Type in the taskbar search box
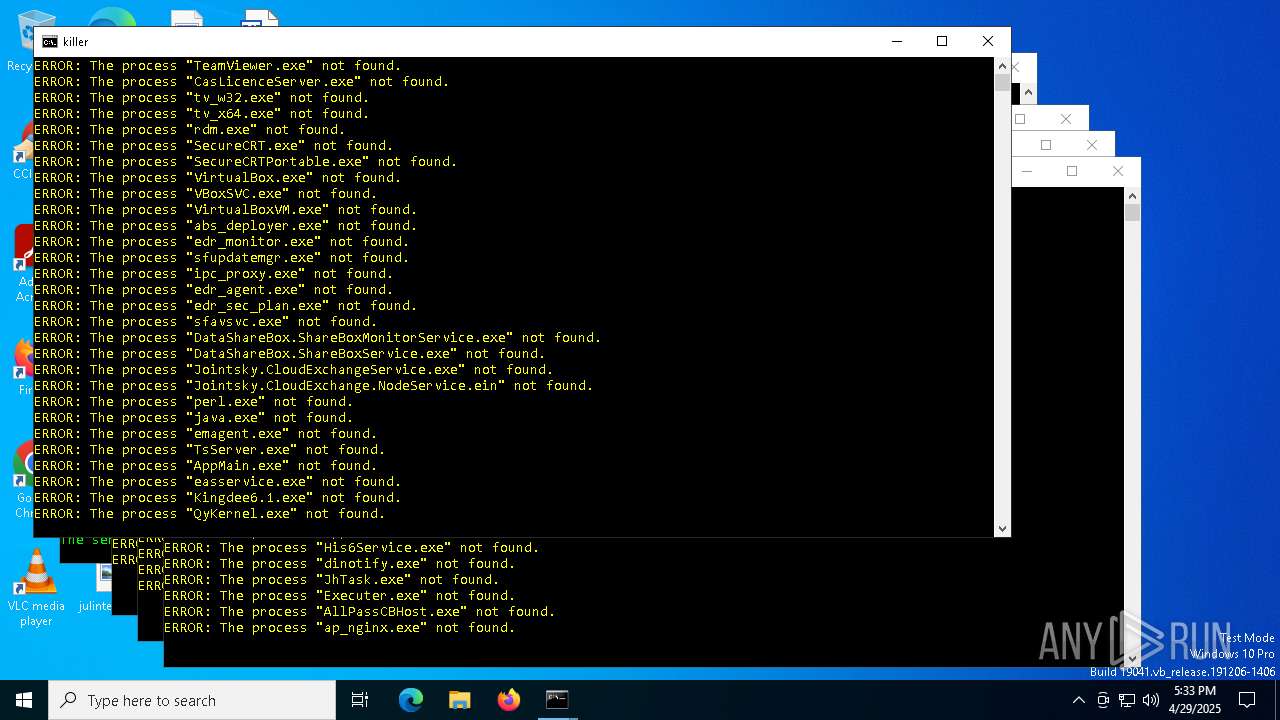The height and width of the screenshot is (720, 1280). coord(192,700)
